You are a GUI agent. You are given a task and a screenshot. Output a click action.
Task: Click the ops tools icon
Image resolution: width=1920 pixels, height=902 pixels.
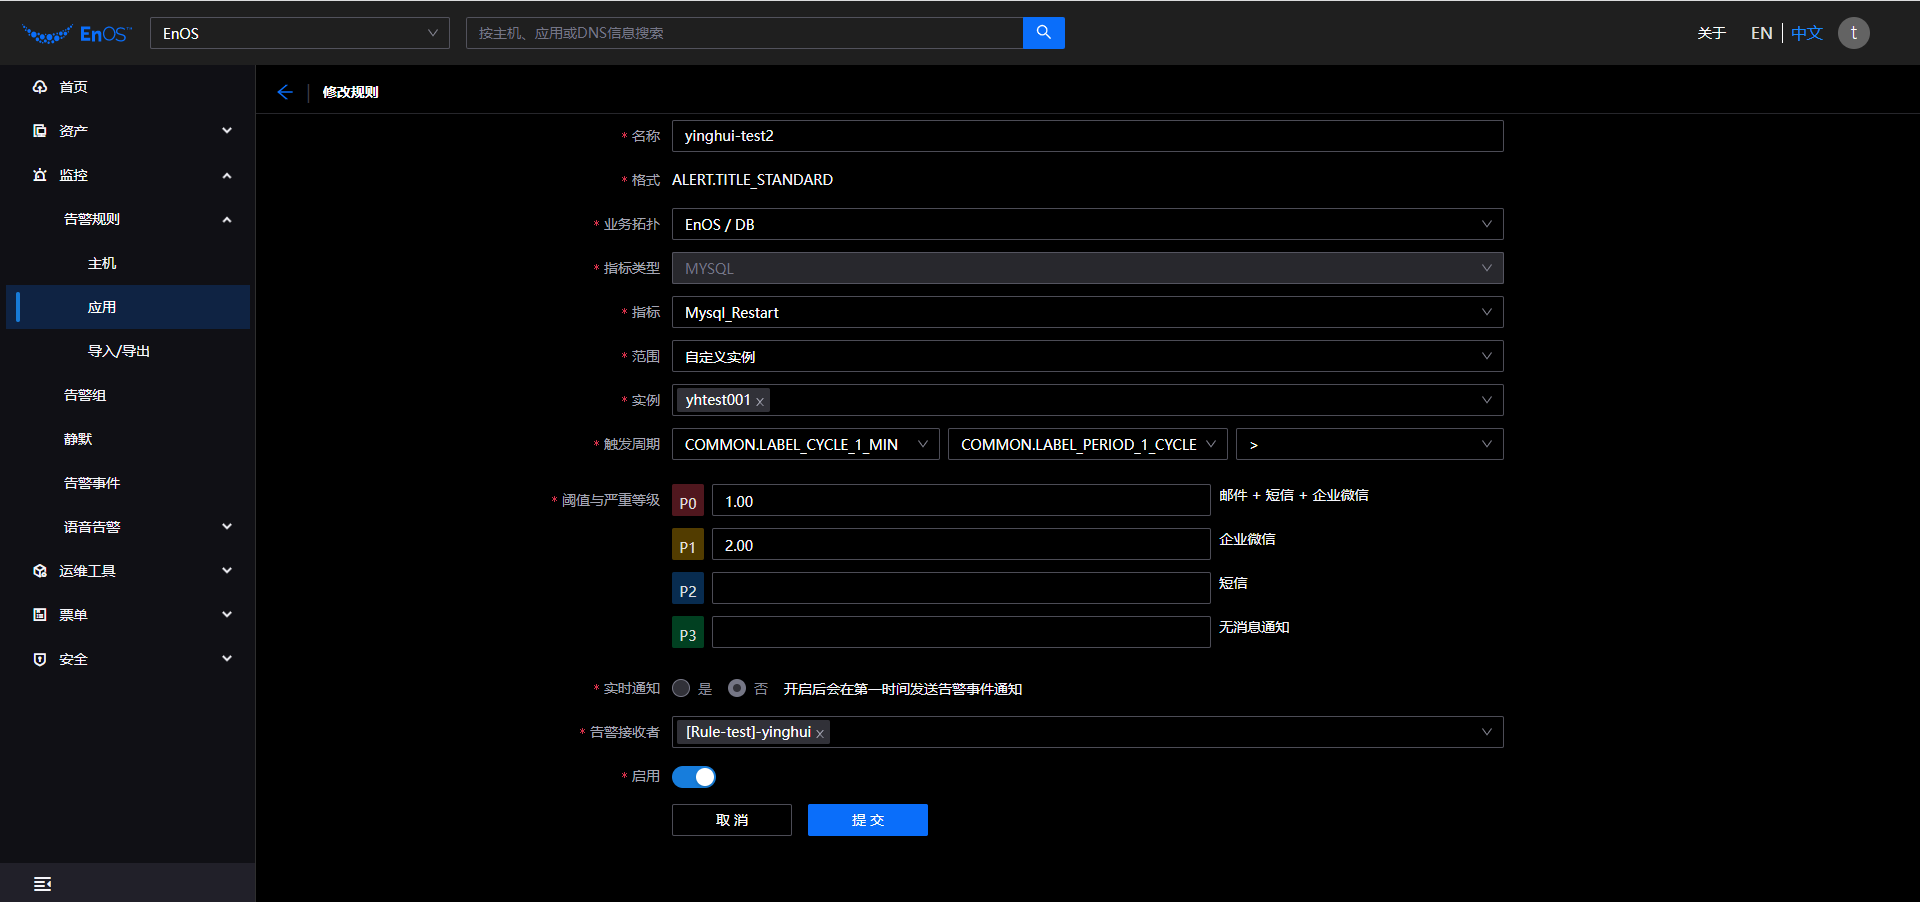coord(40,571)
